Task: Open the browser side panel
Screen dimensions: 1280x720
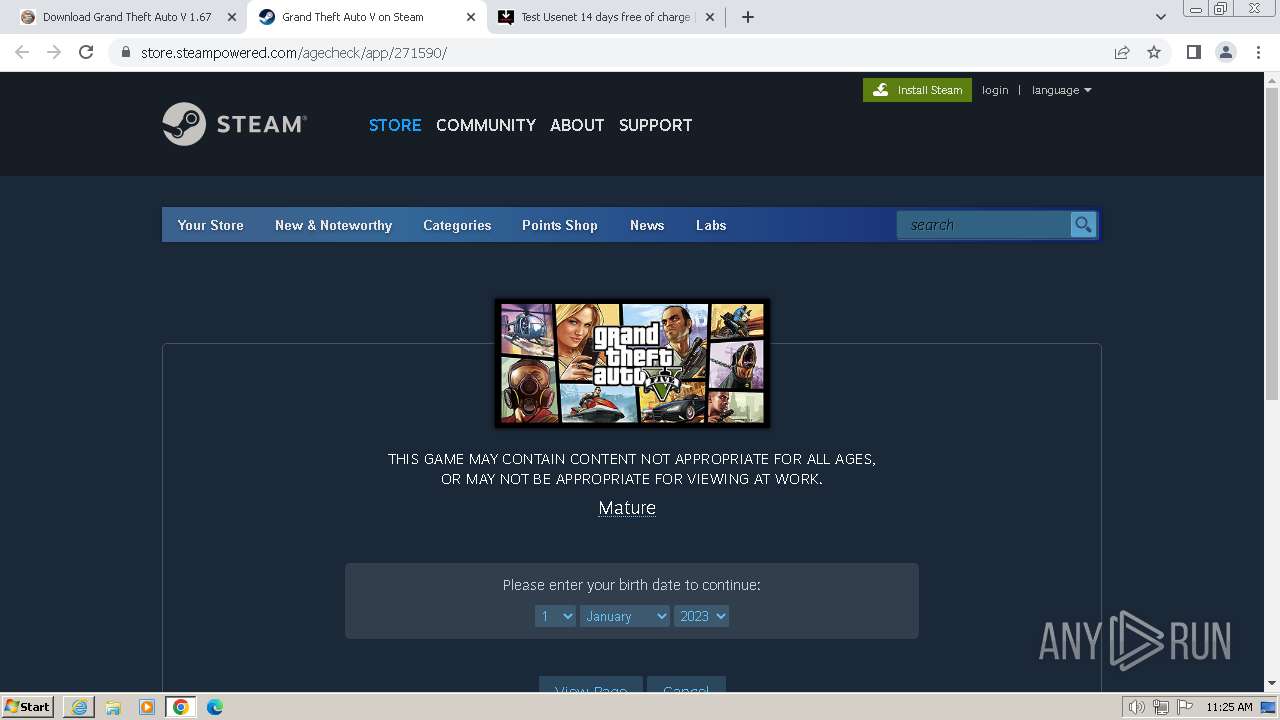Action: click(1193, 52)
